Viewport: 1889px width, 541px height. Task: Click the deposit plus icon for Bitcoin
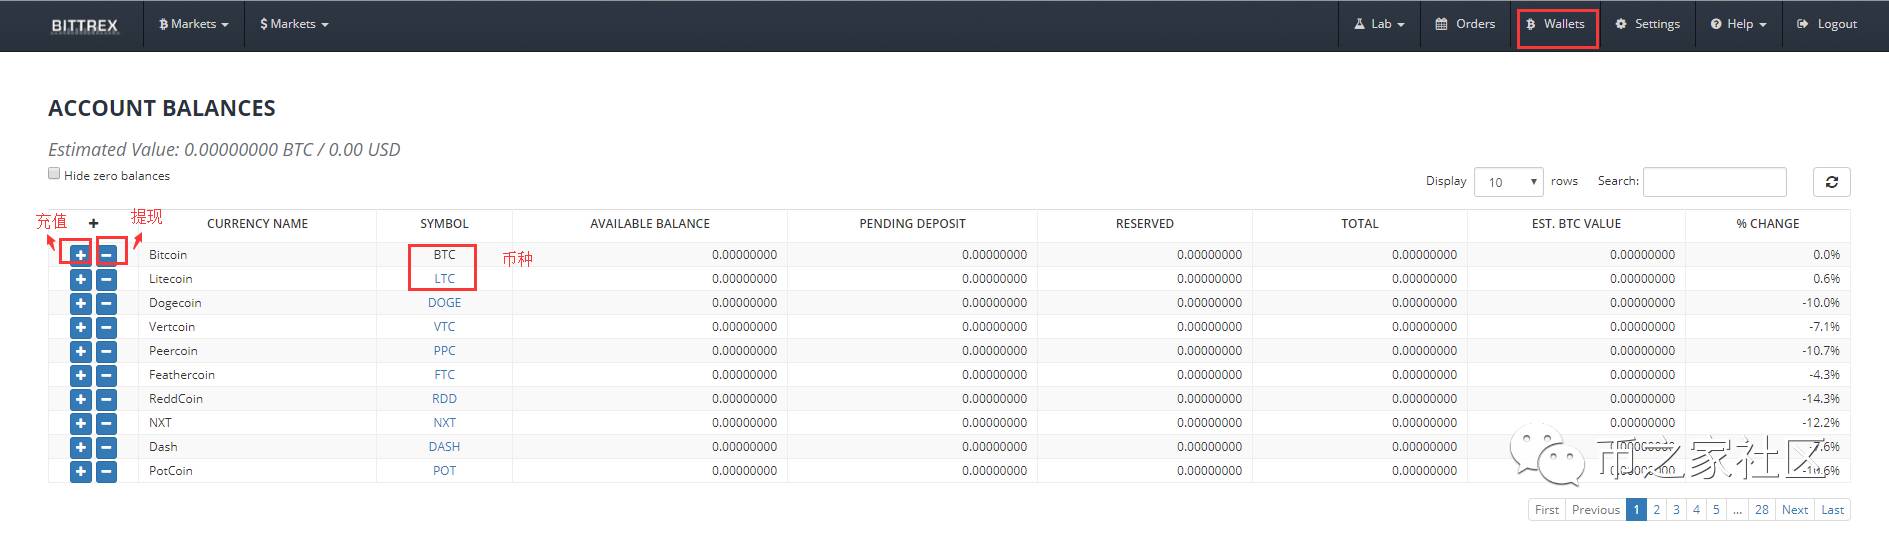coord(81,255)
